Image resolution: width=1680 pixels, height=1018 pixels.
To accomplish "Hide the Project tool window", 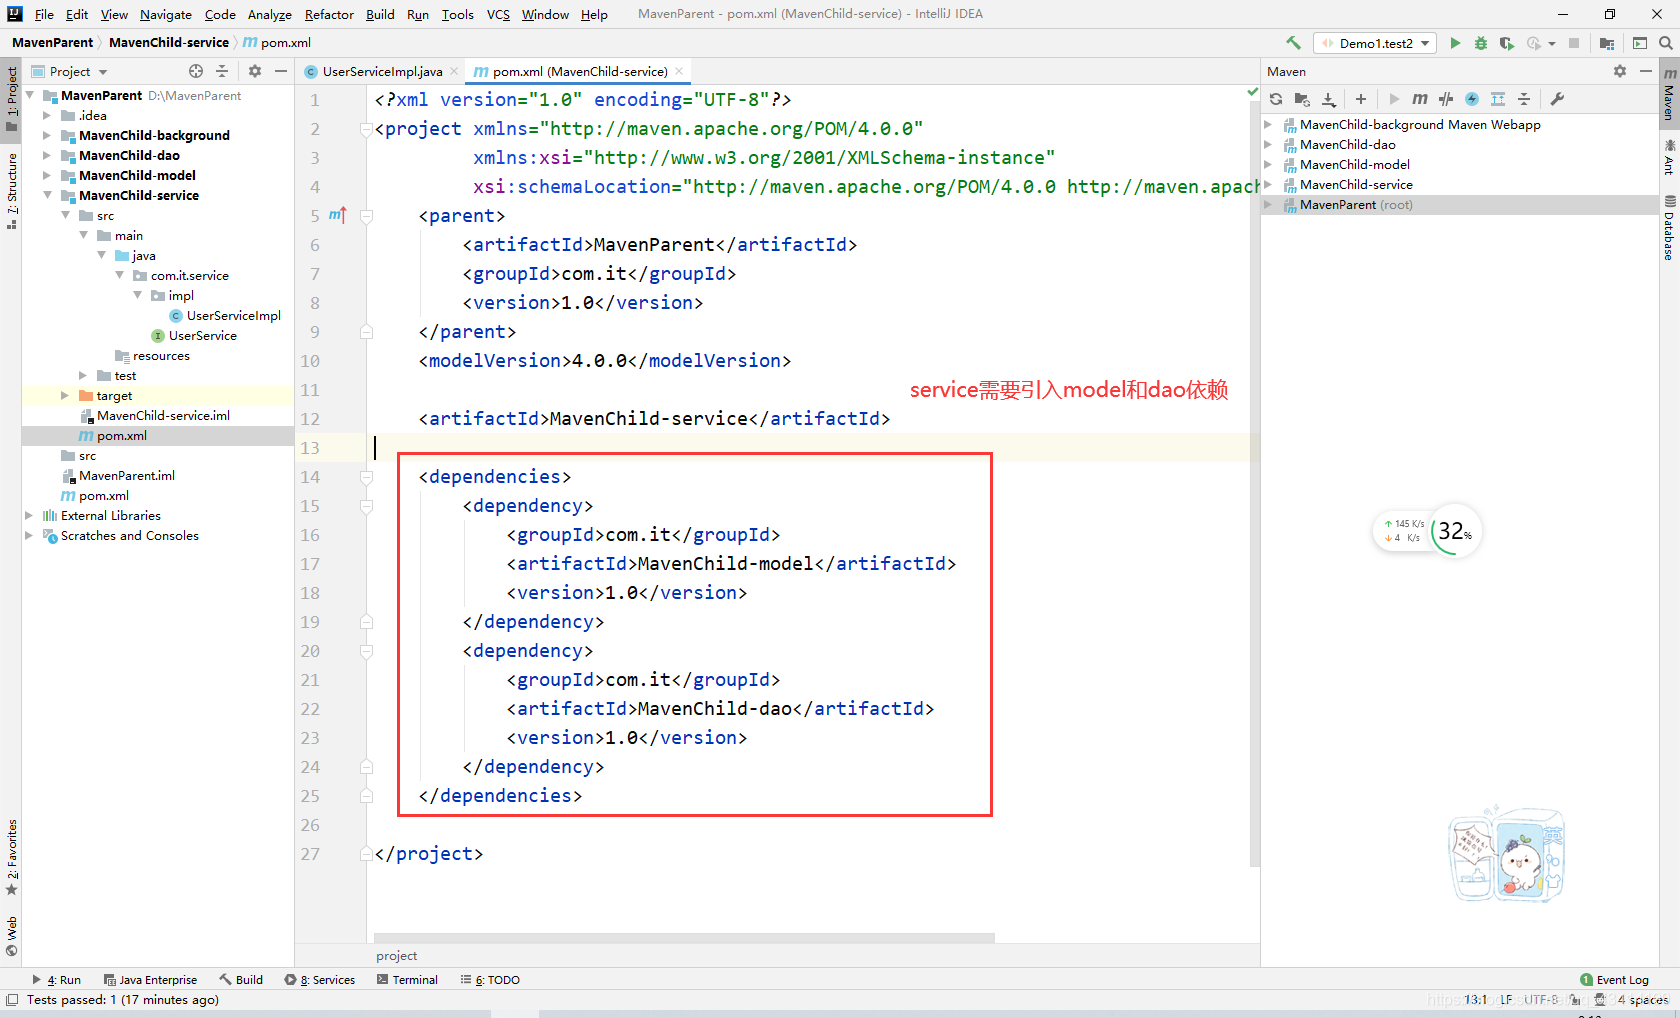I will pos(281,71).
